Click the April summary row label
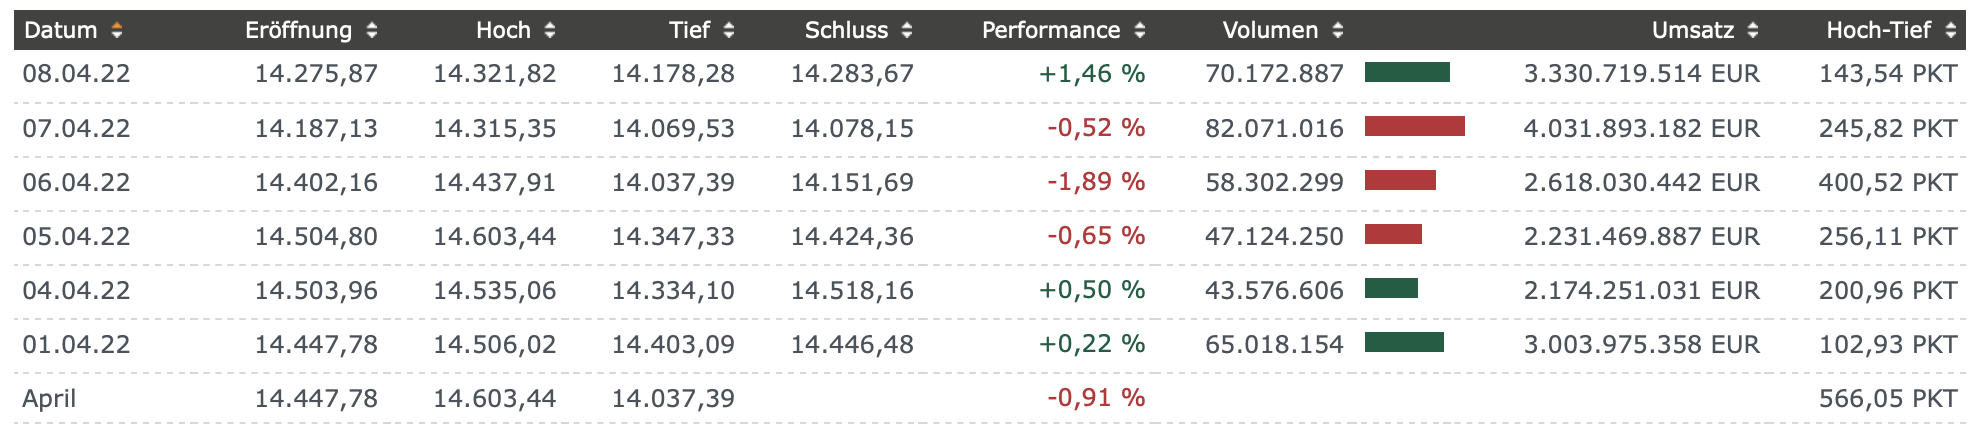This screenshot has height=438, width=1980. (49, 399)
